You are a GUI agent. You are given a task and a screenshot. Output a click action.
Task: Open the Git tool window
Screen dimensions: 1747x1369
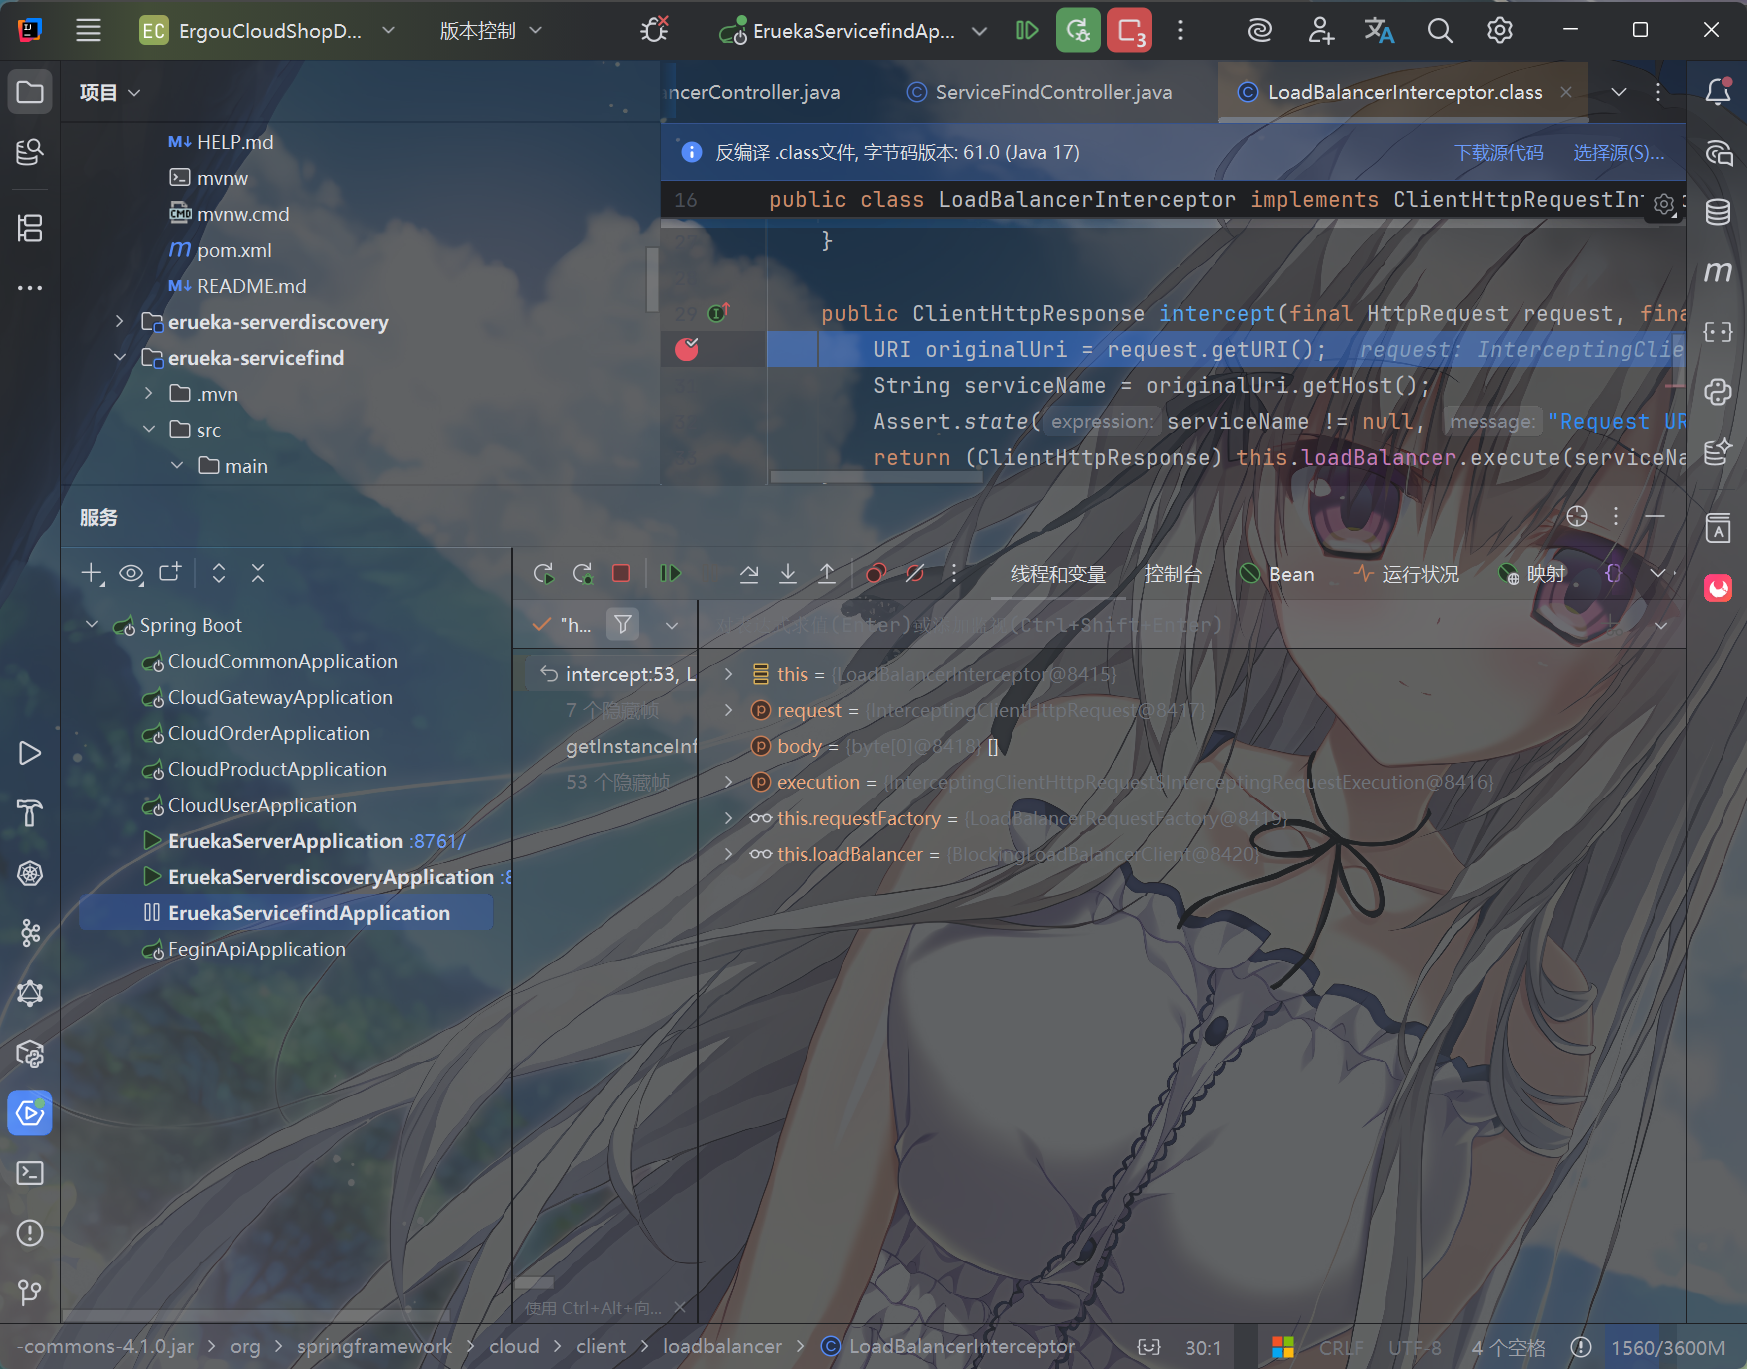[x=30, y=1293]
